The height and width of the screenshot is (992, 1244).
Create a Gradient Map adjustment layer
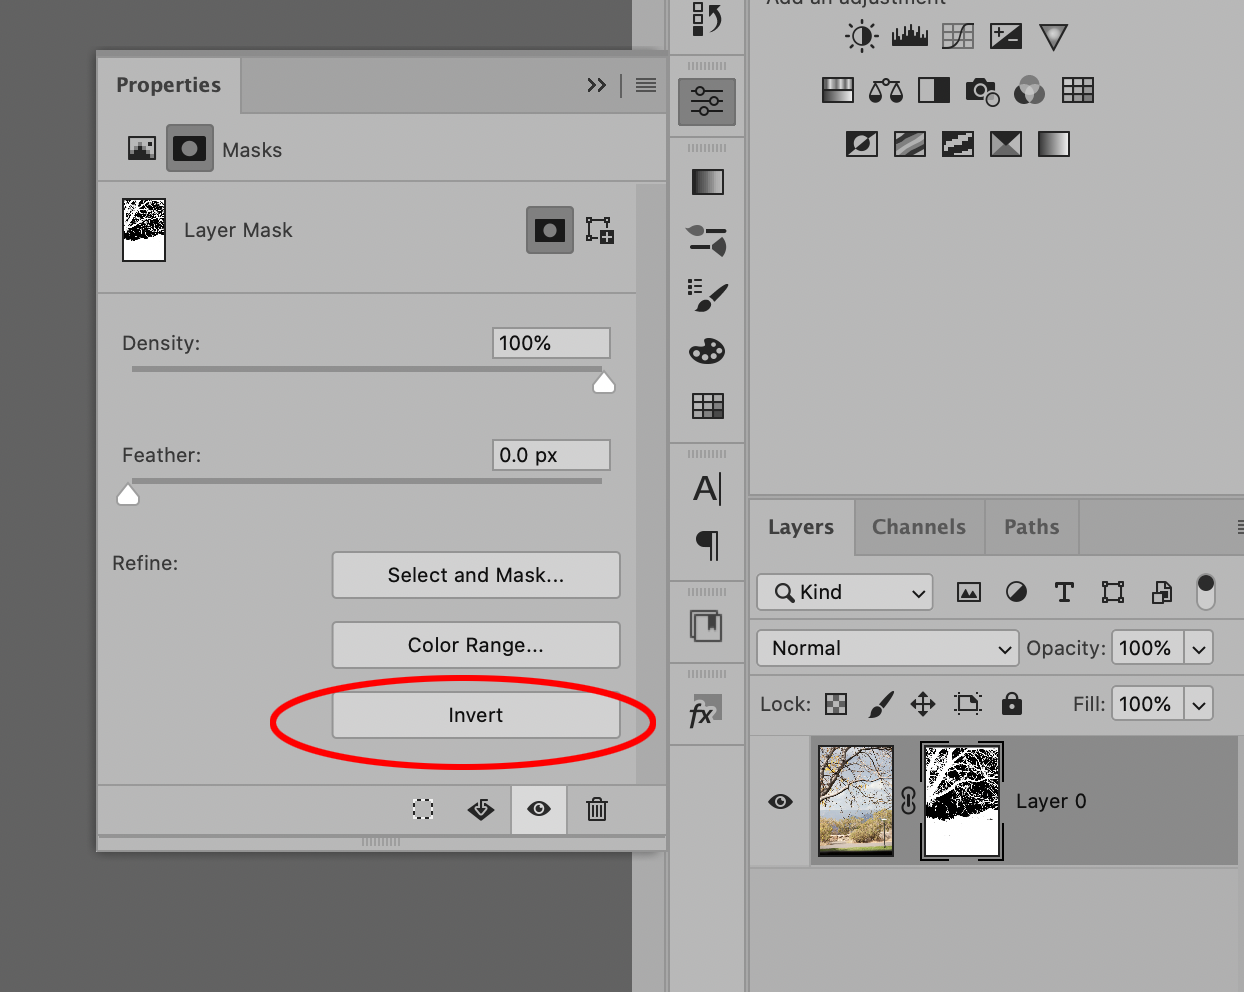1005,143
